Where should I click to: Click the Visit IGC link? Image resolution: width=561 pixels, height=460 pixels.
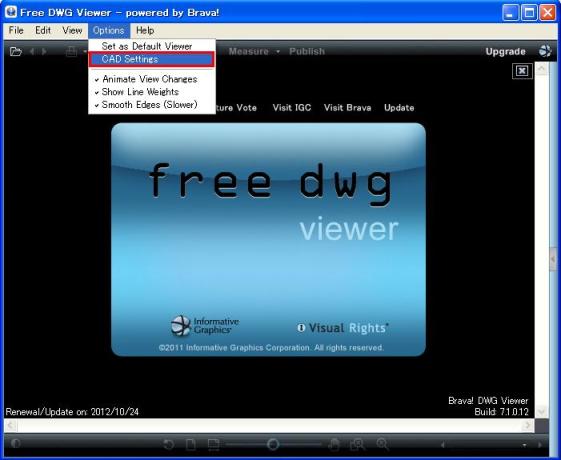click(292, 108)
